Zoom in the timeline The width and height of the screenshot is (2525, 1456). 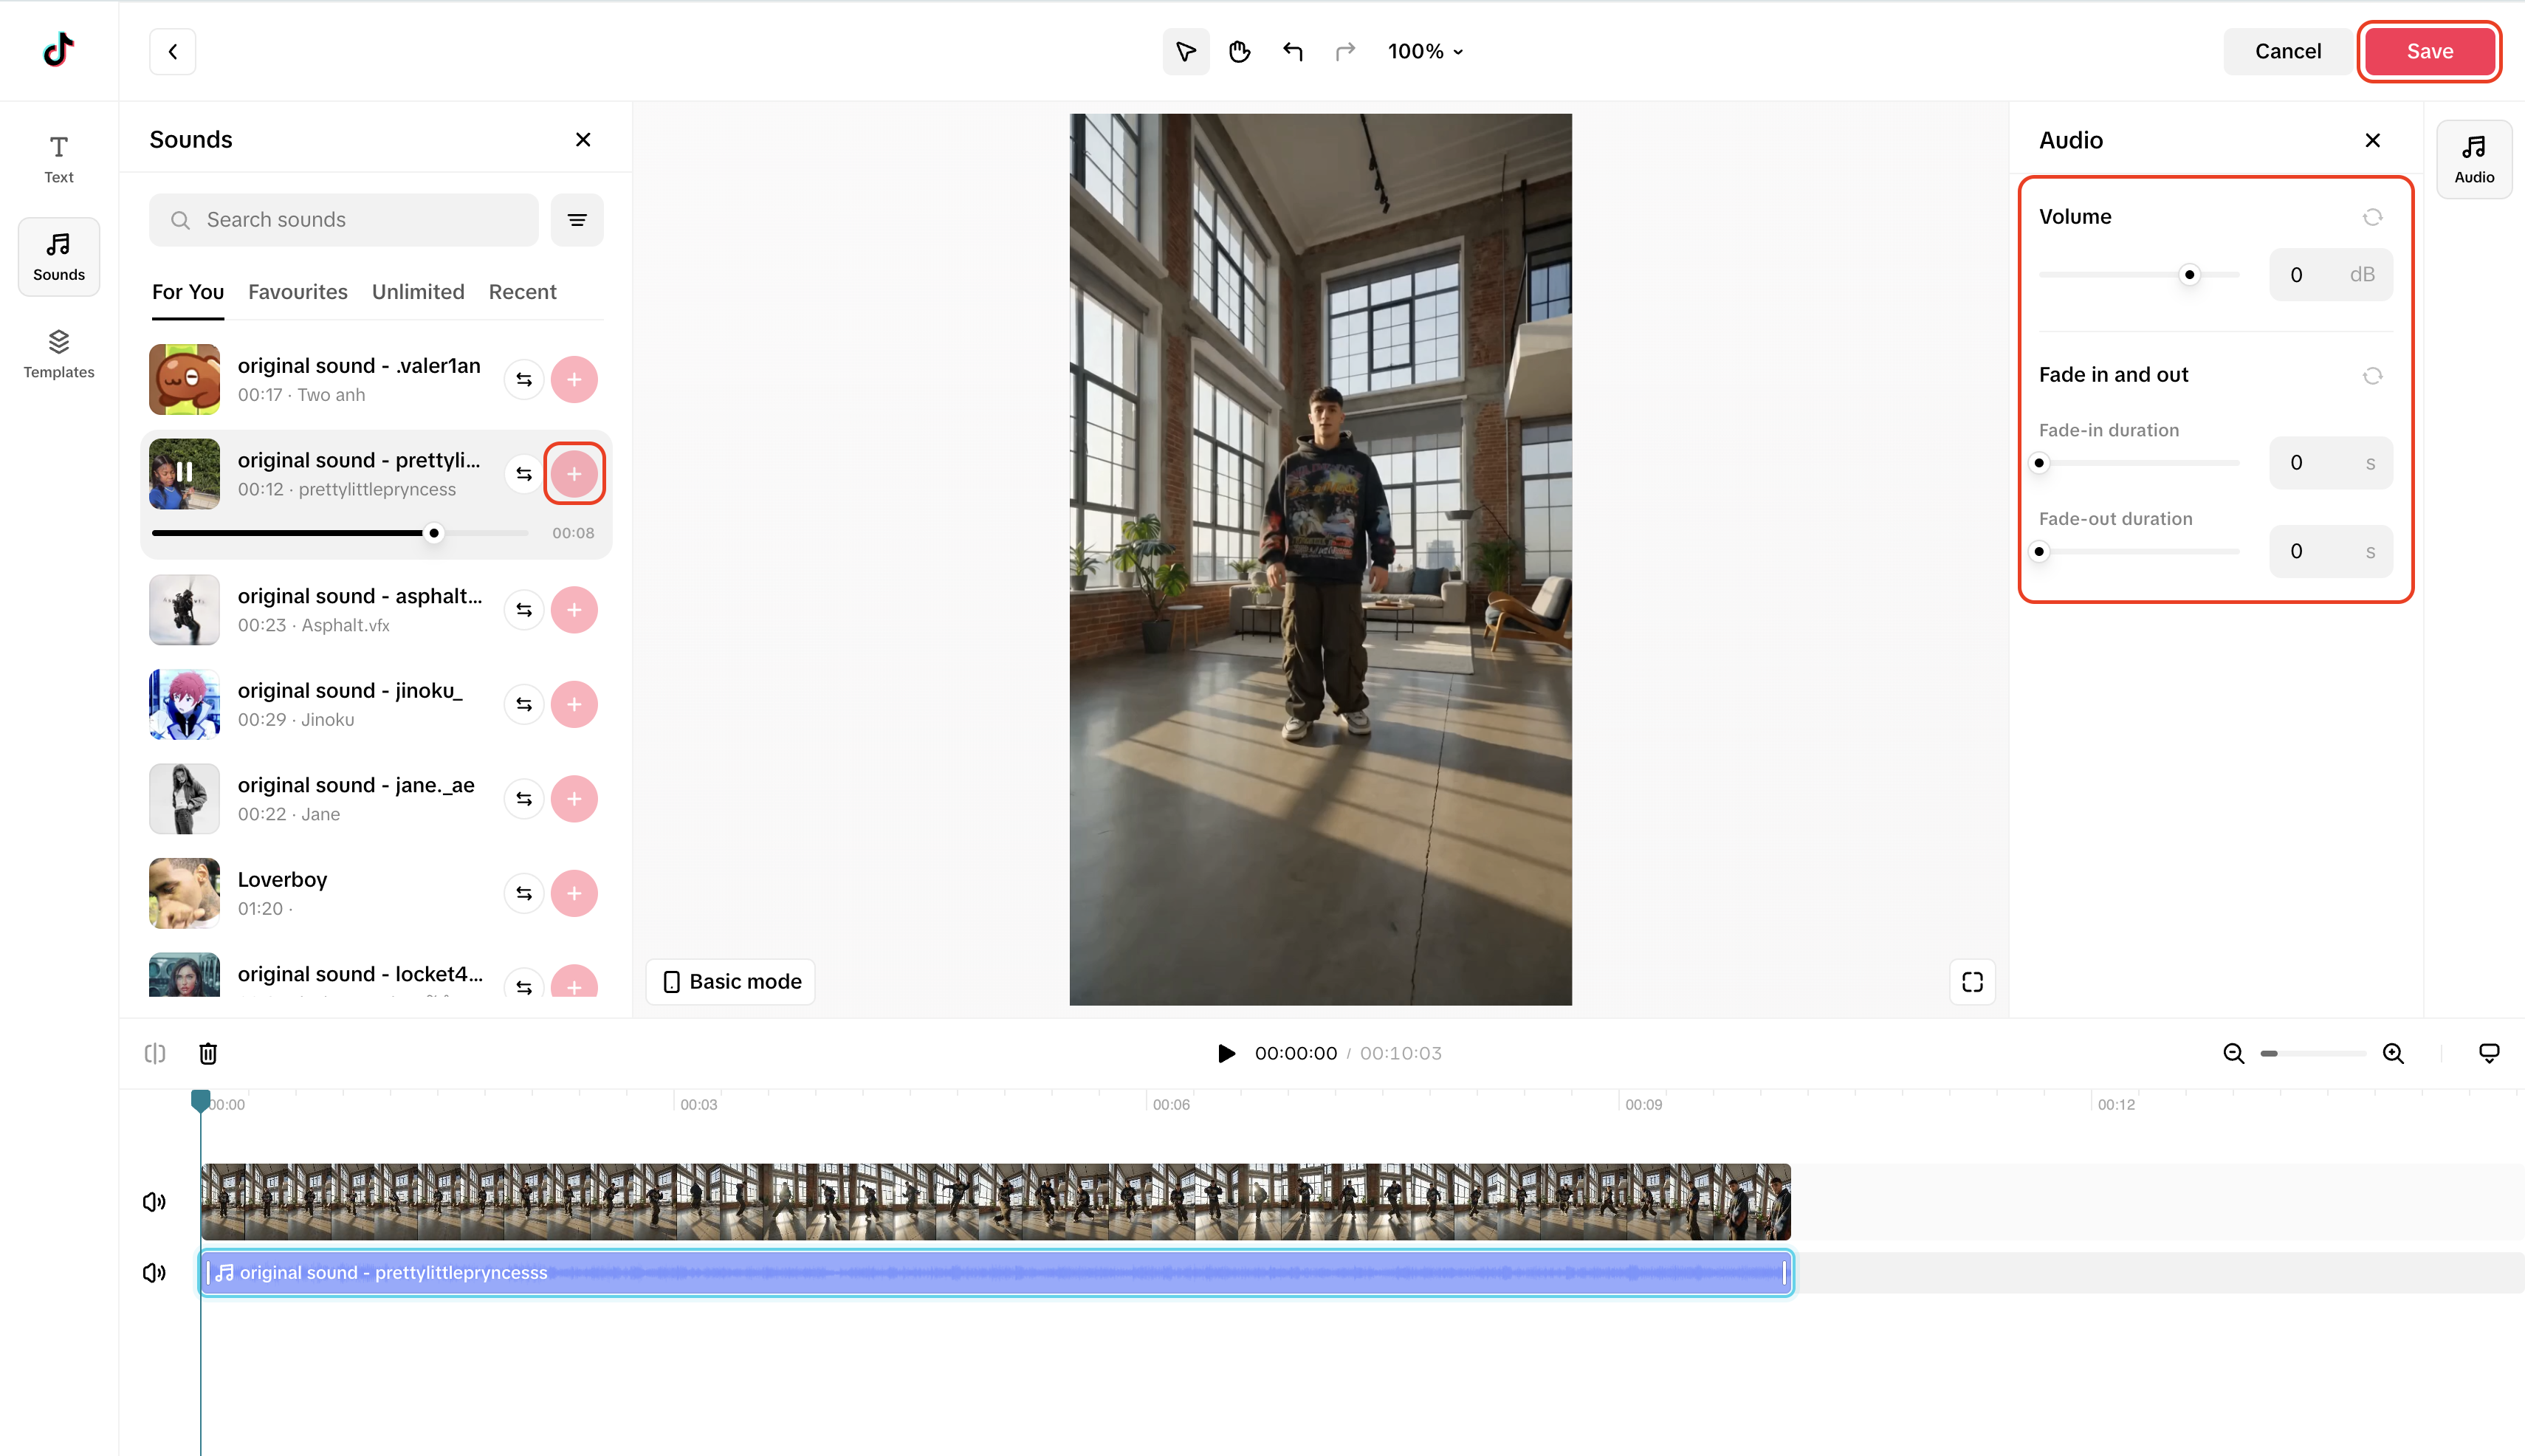[2393, 1054]
